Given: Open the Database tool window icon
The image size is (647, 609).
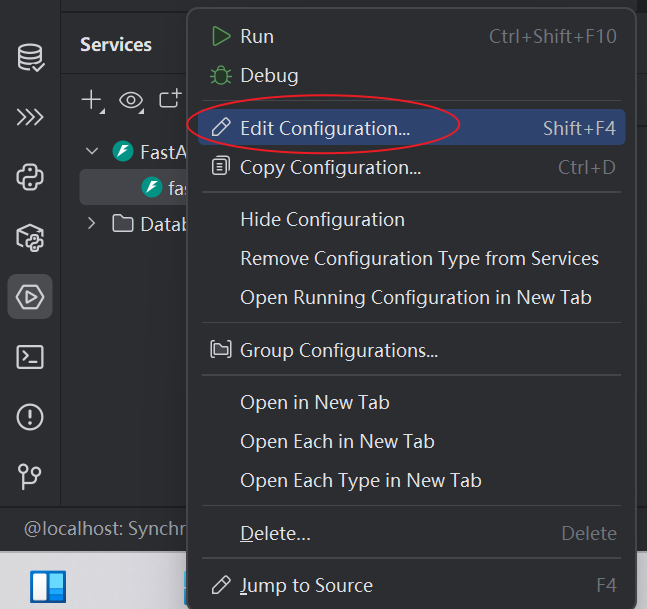Looking at the screenshot, I should coord(30,57).
